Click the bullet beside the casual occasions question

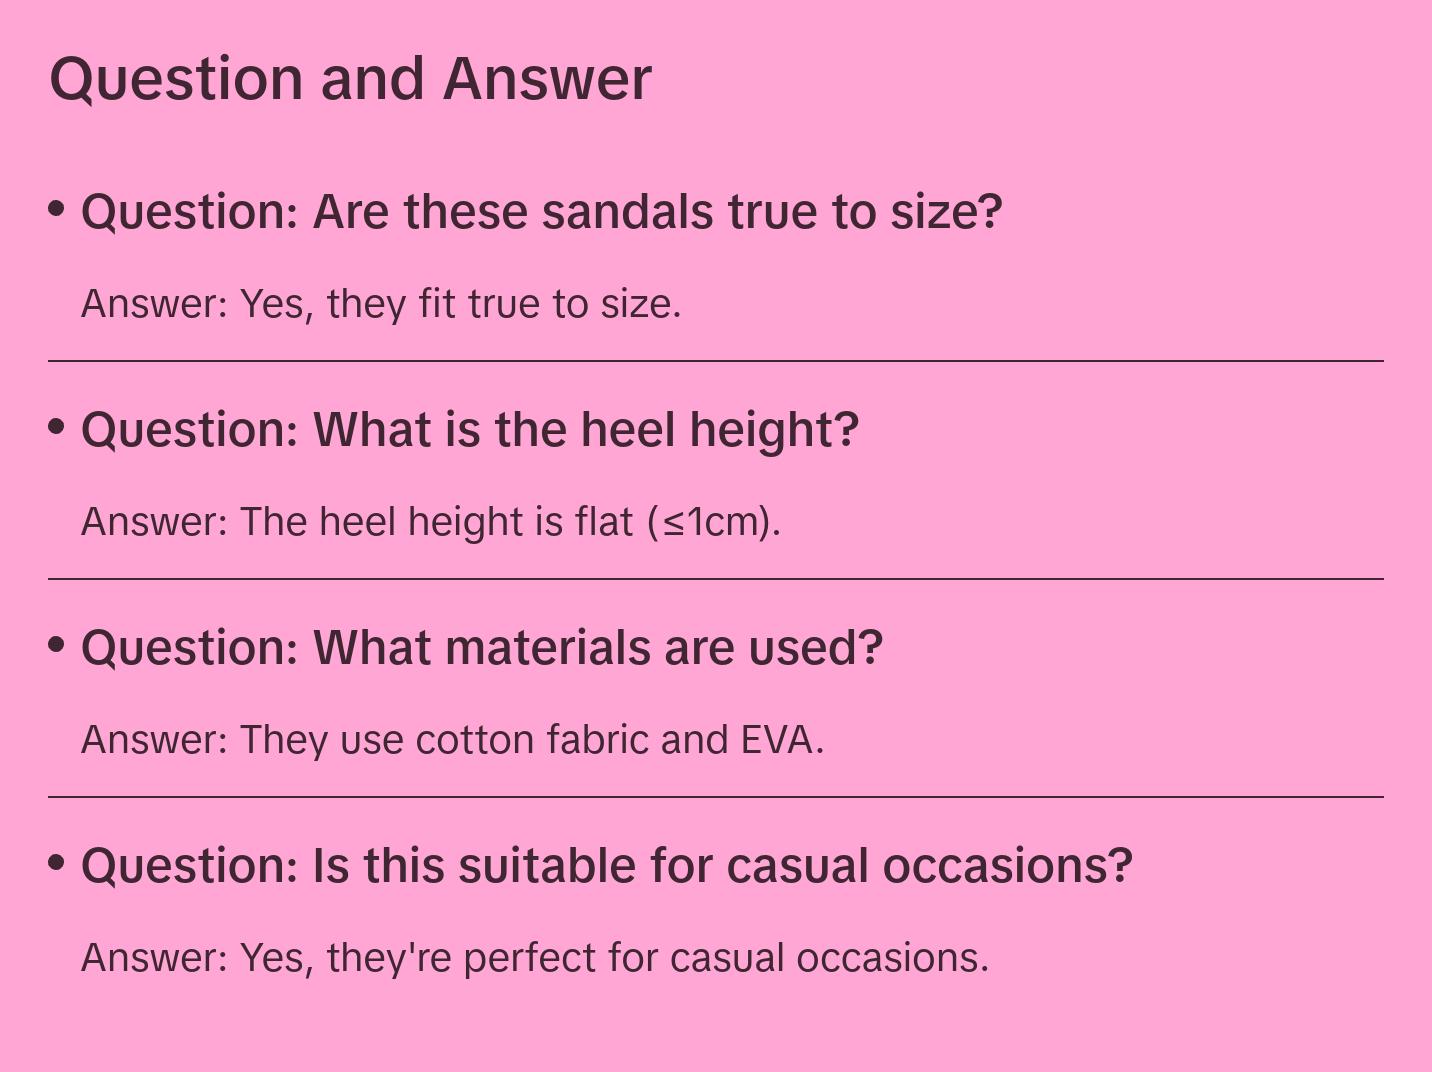click(57, 862)
